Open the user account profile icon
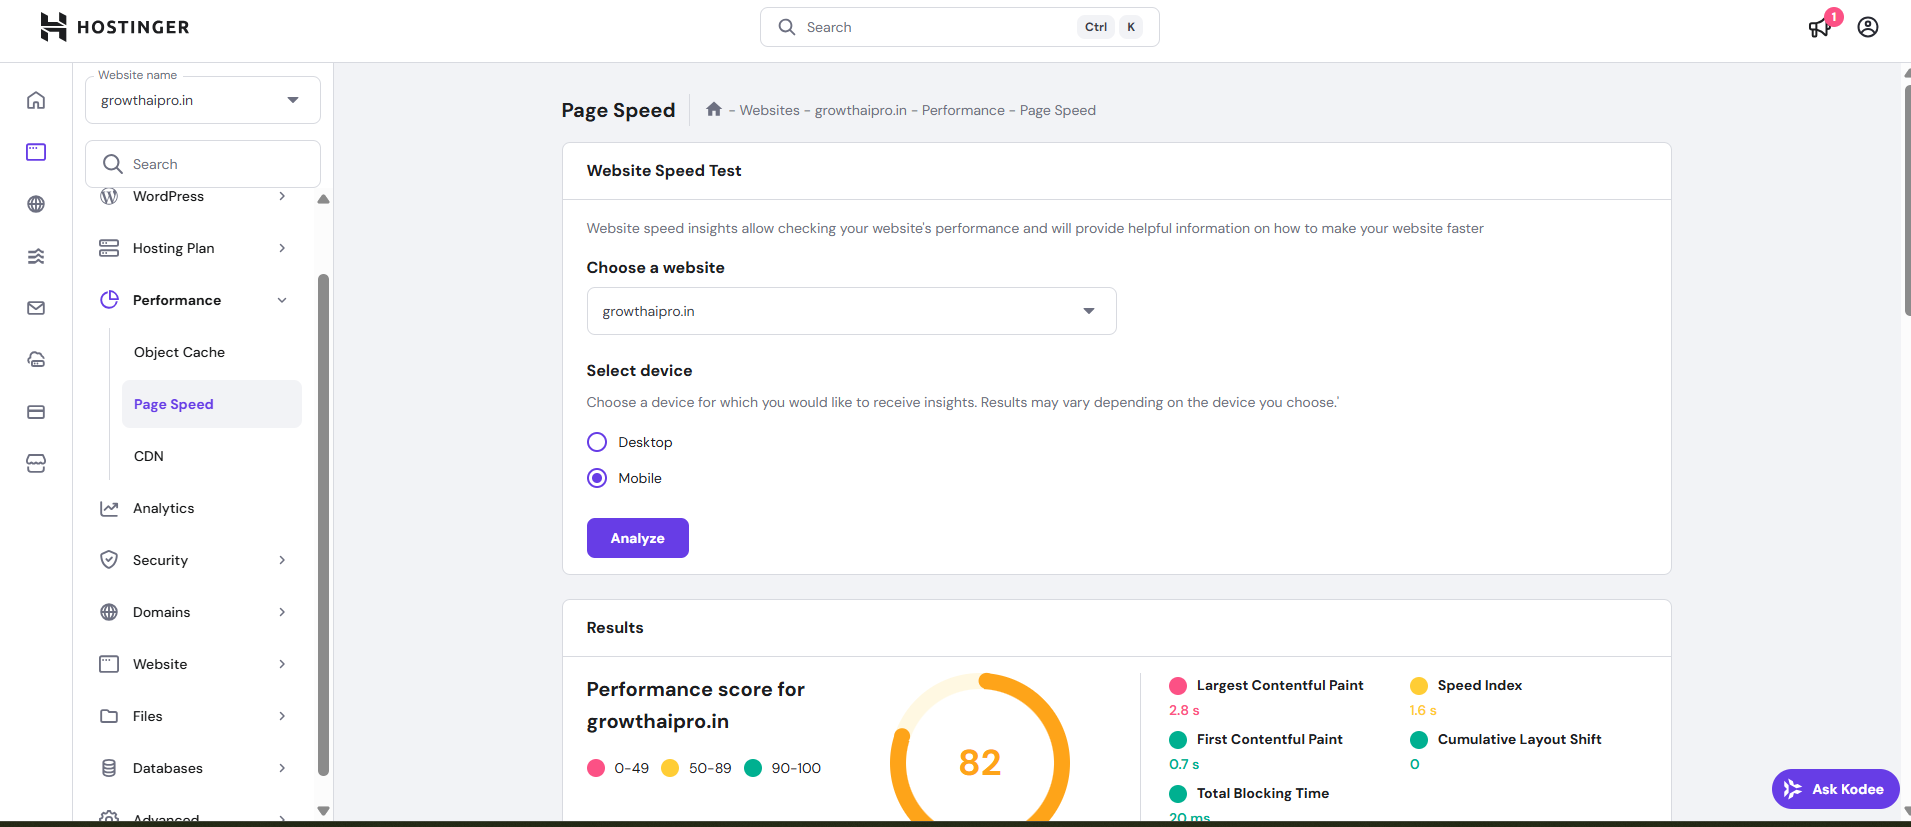This screenshot has height=827, width=1911. (1868, 27)
